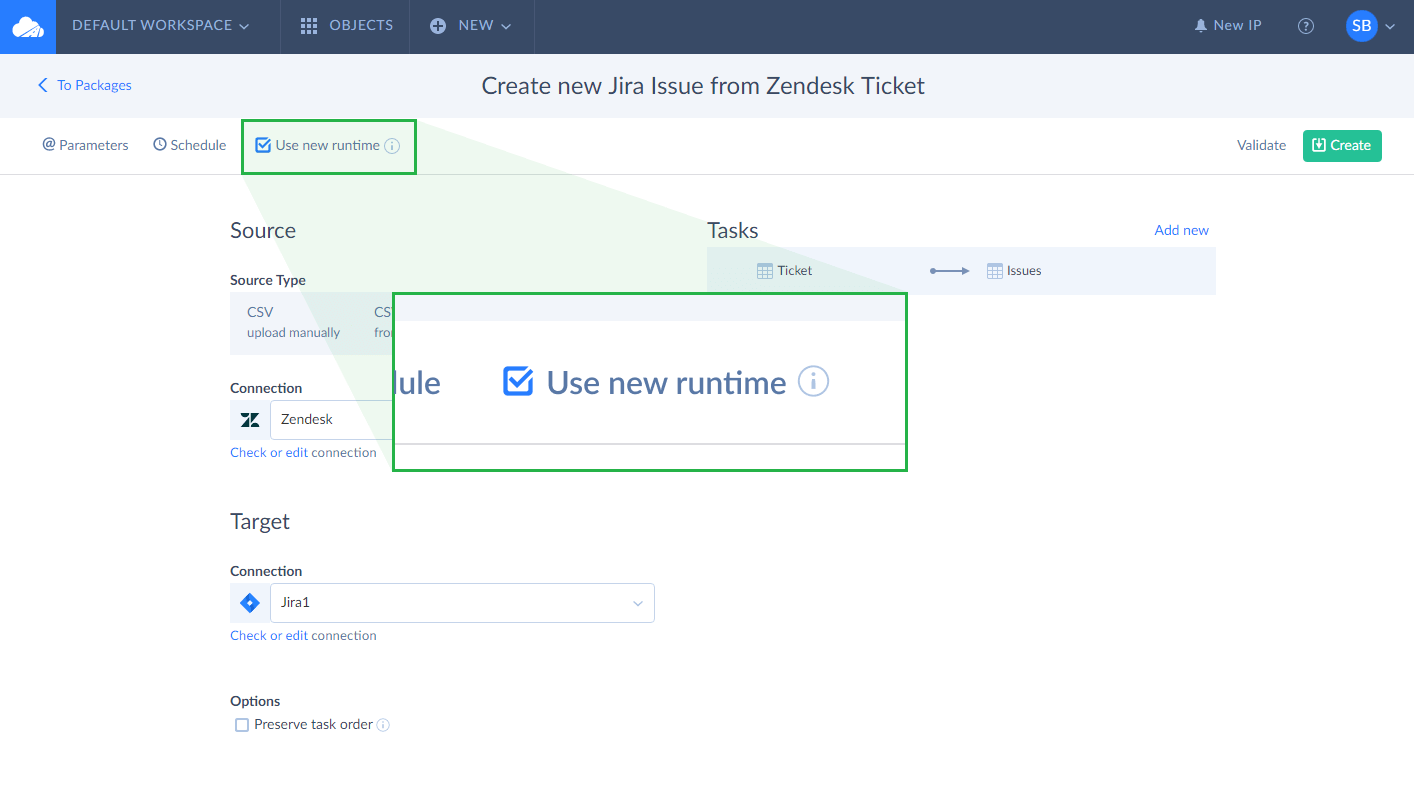Open the Jira1 target connection dropdown
The height and width of the screenshot is (796, 1414).
pos(462,603)
